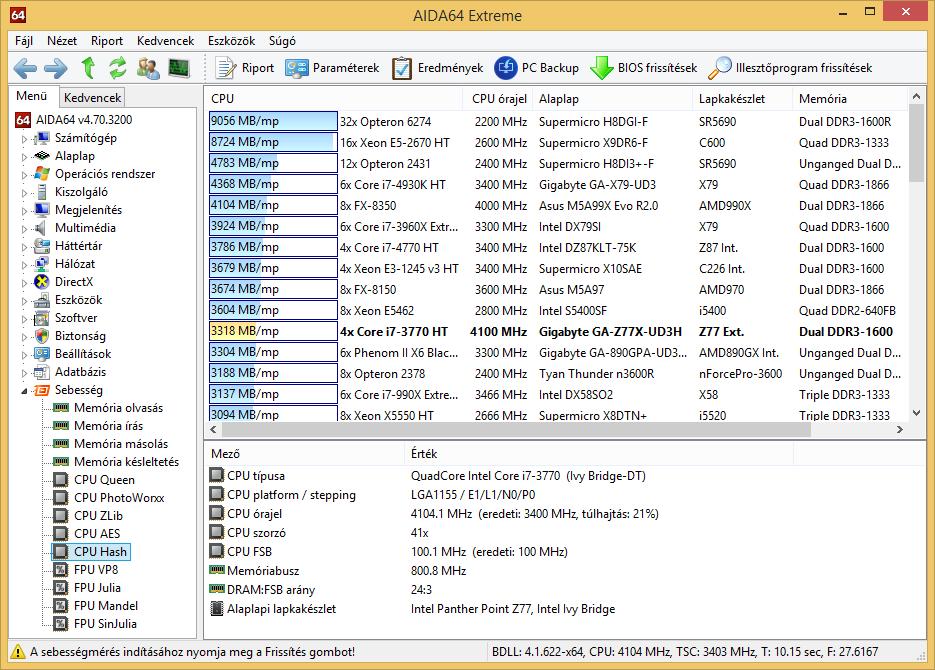Screen dimensions: 935x670
Task: Expand the Multimédia tree node
Action: (x=24, y=228)
